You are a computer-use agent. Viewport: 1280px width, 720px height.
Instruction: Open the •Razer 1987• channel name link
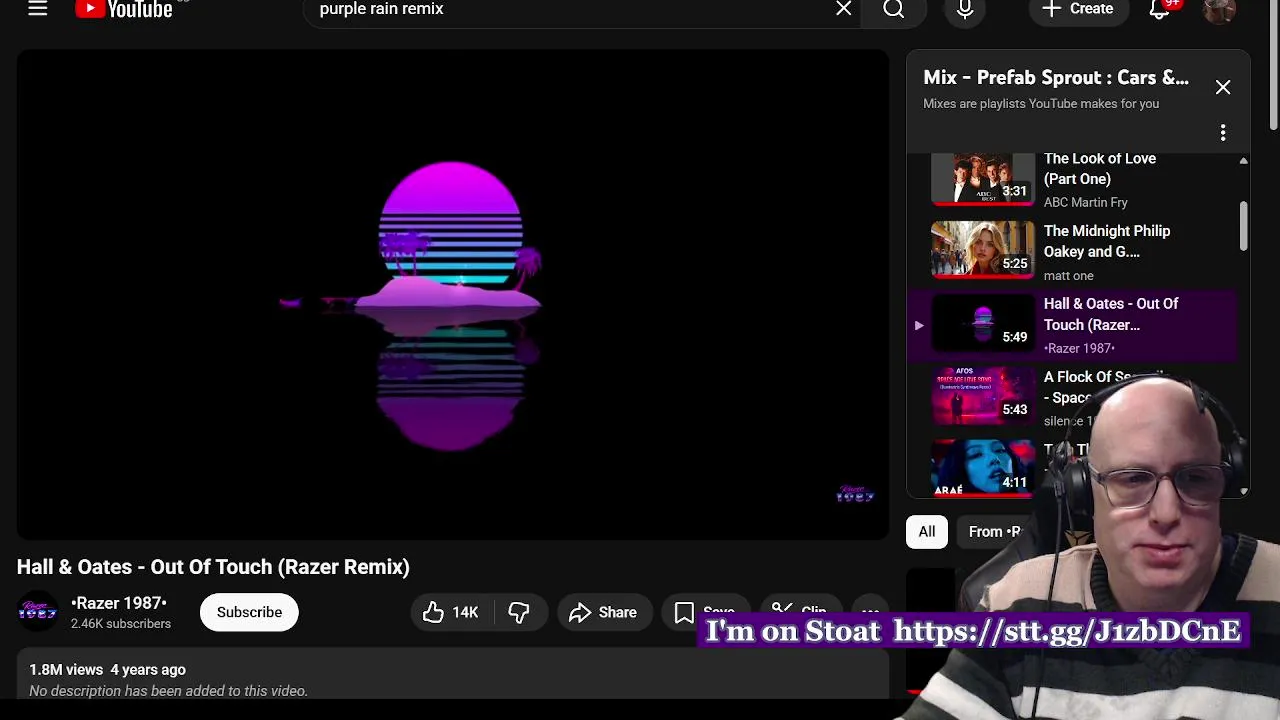coord(119,603)
